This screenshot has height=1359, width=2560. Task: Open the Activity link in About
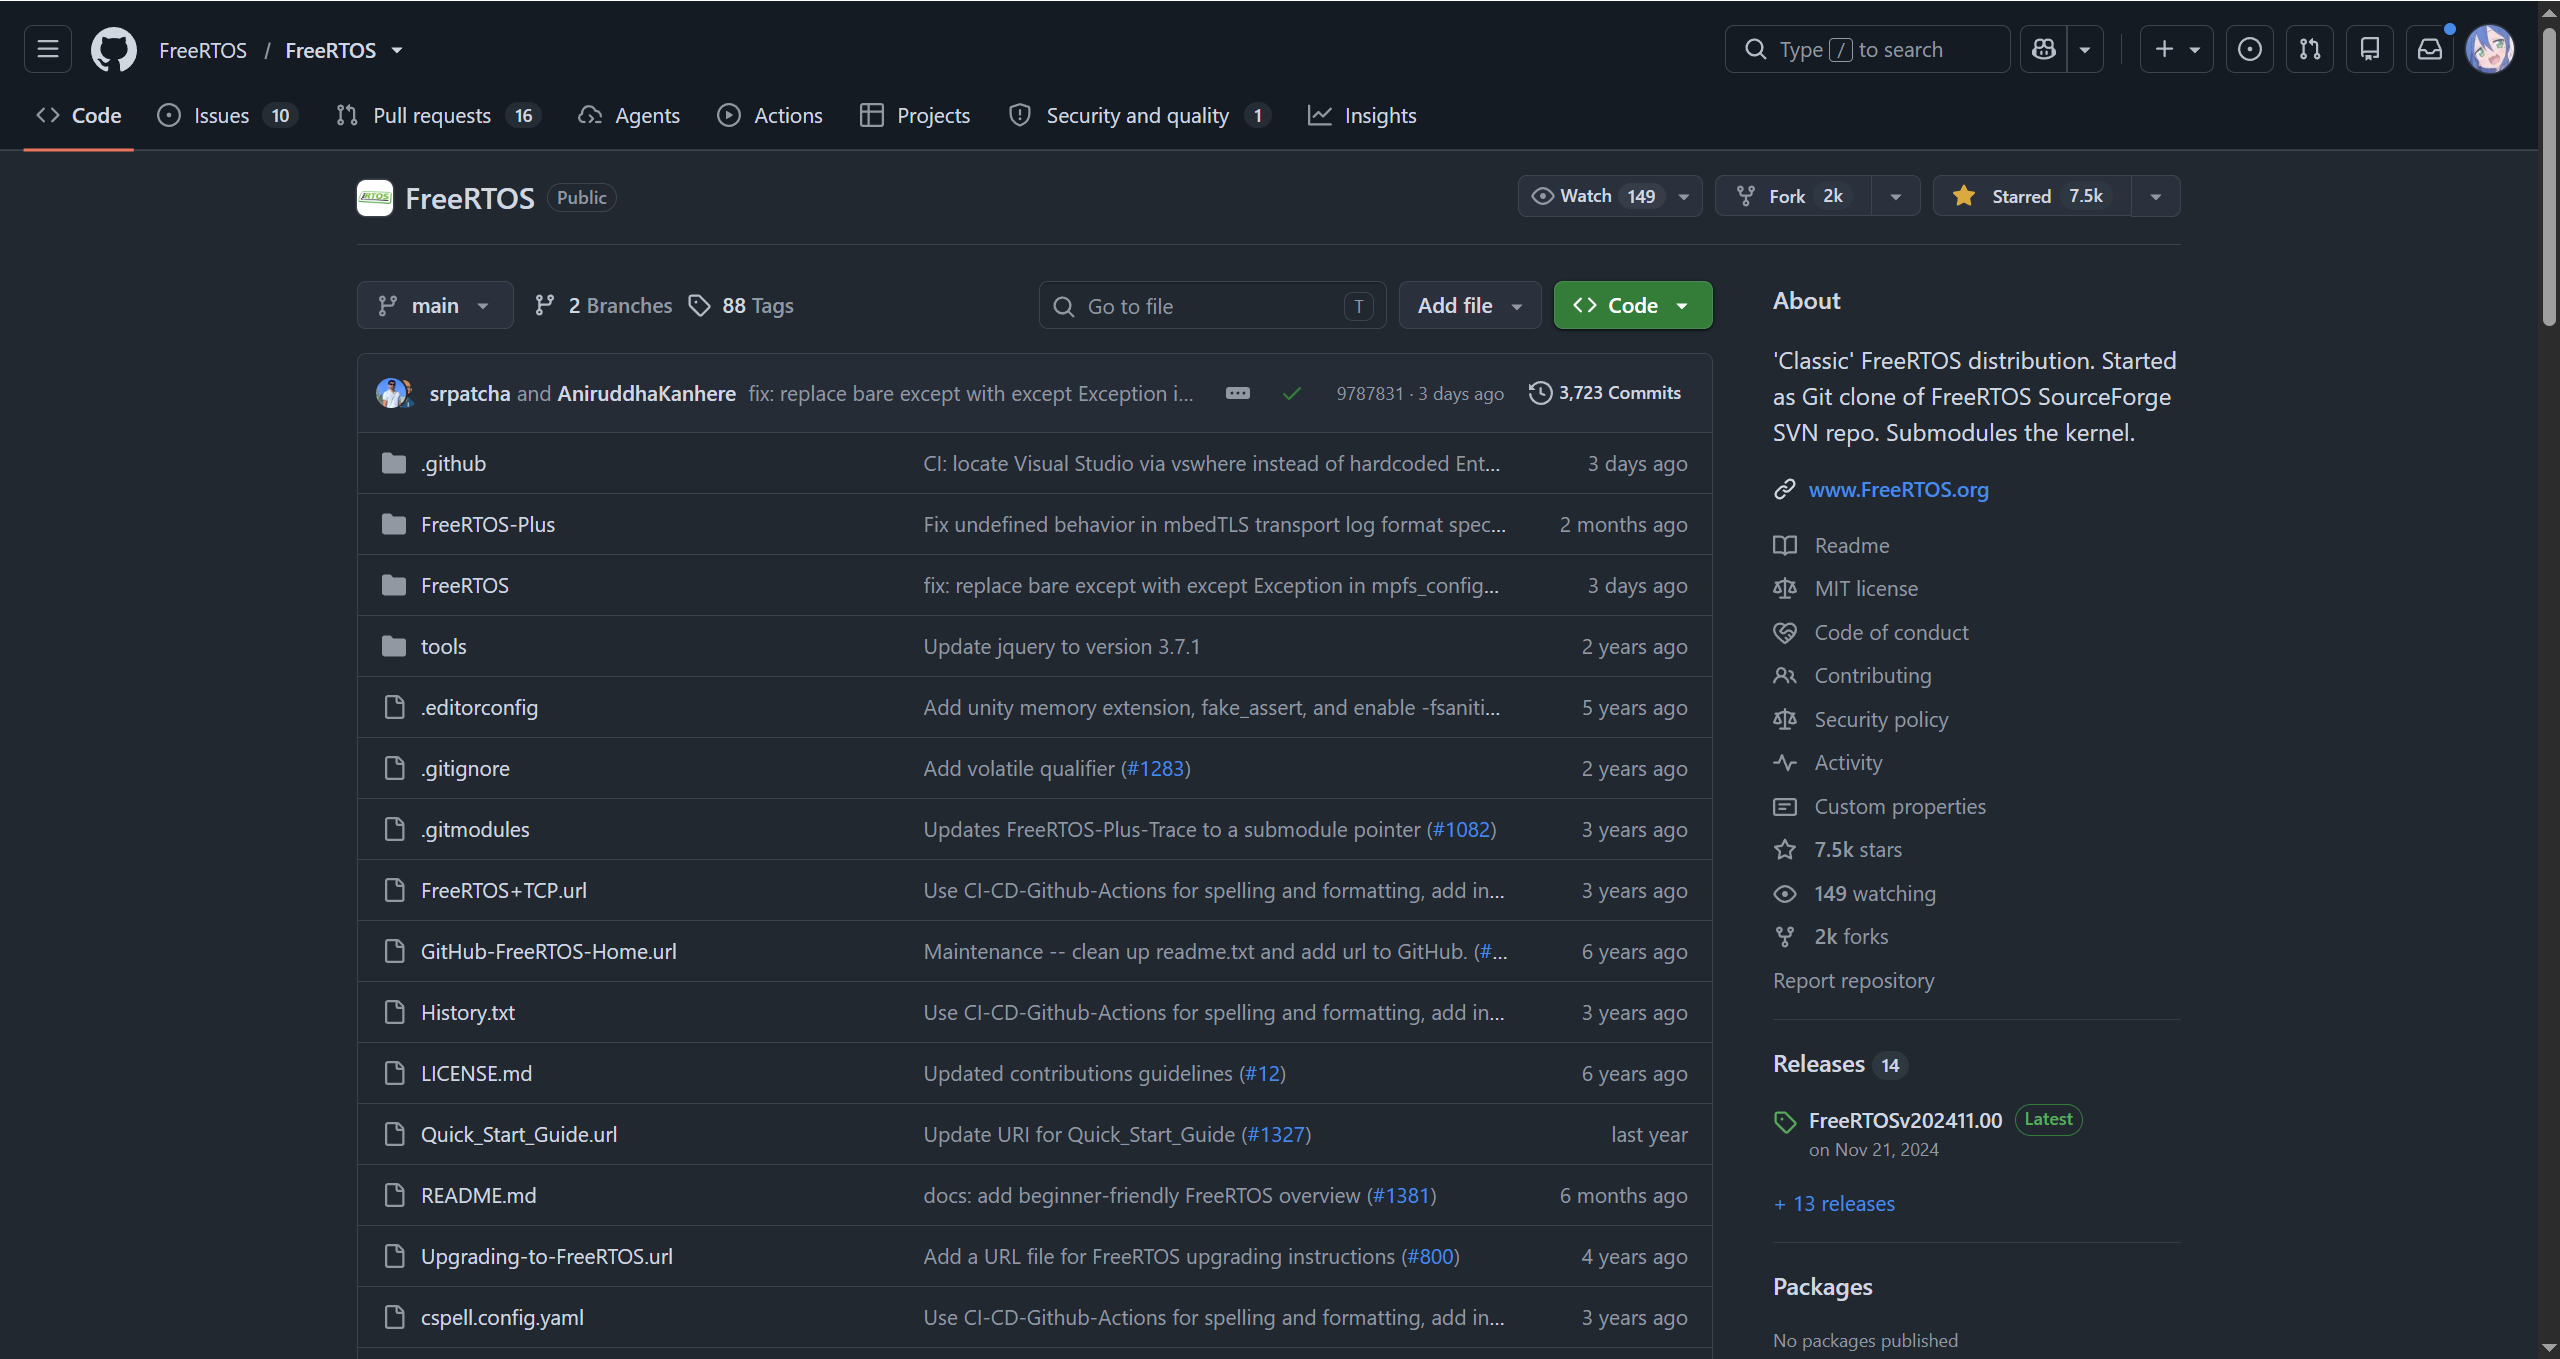(1848, 762)
